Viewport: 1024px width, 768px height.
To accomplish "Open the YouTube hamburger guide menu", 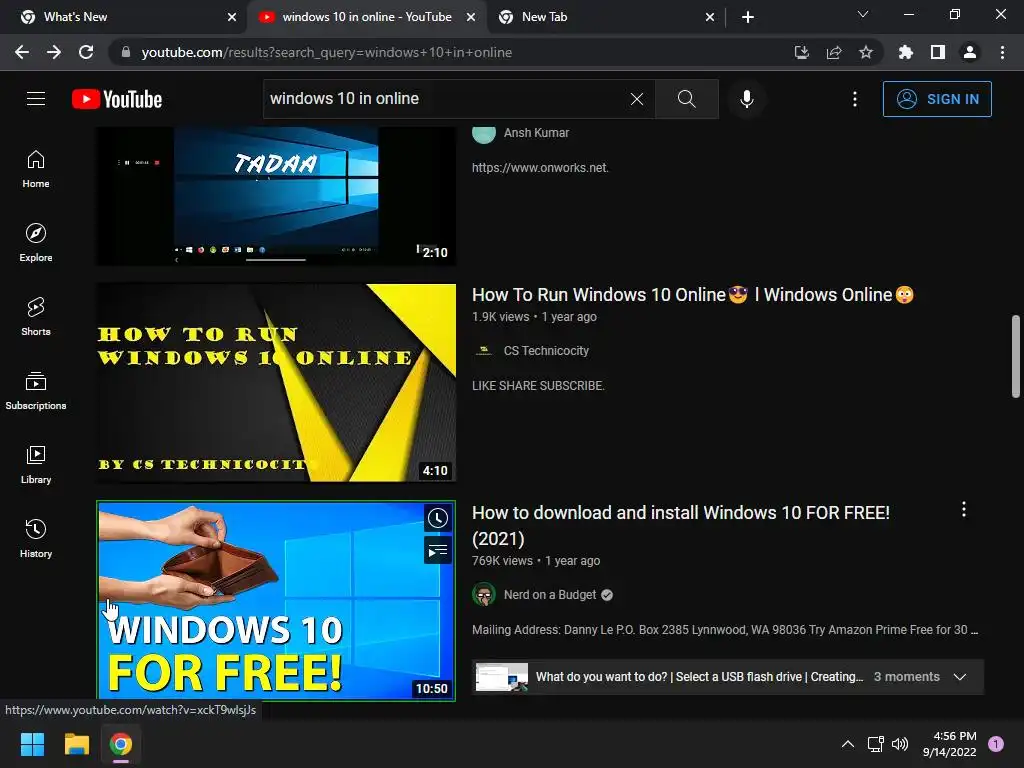I will click(36, 99).
